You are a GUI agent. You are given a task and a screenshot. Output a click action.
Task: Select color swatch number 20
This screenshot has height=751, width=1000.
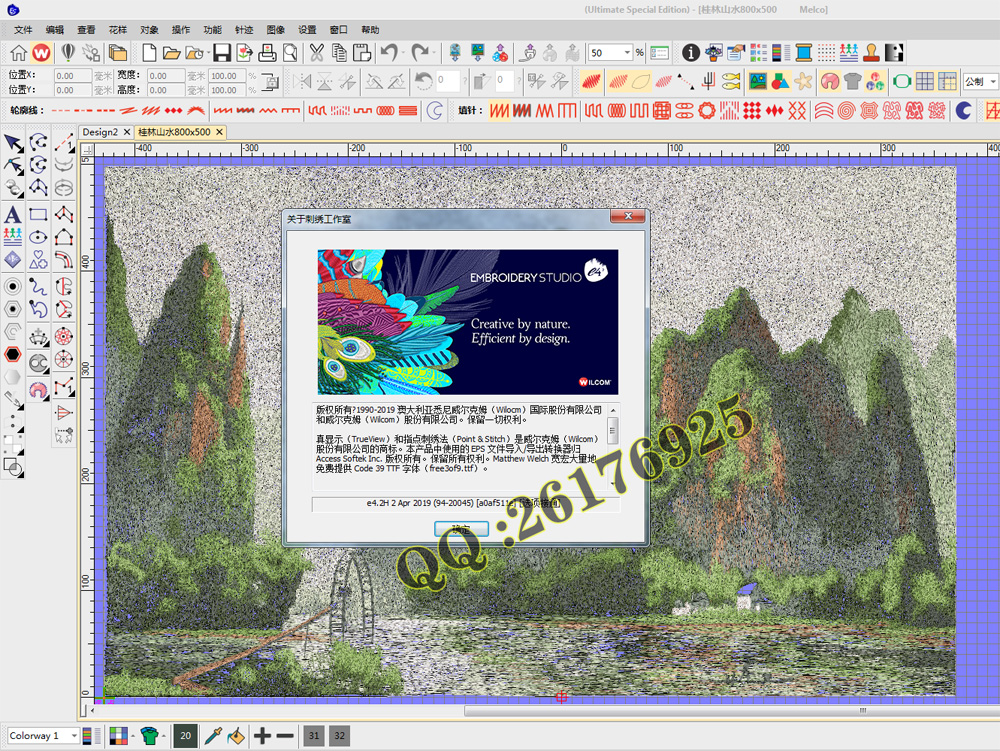click(186, 736)
